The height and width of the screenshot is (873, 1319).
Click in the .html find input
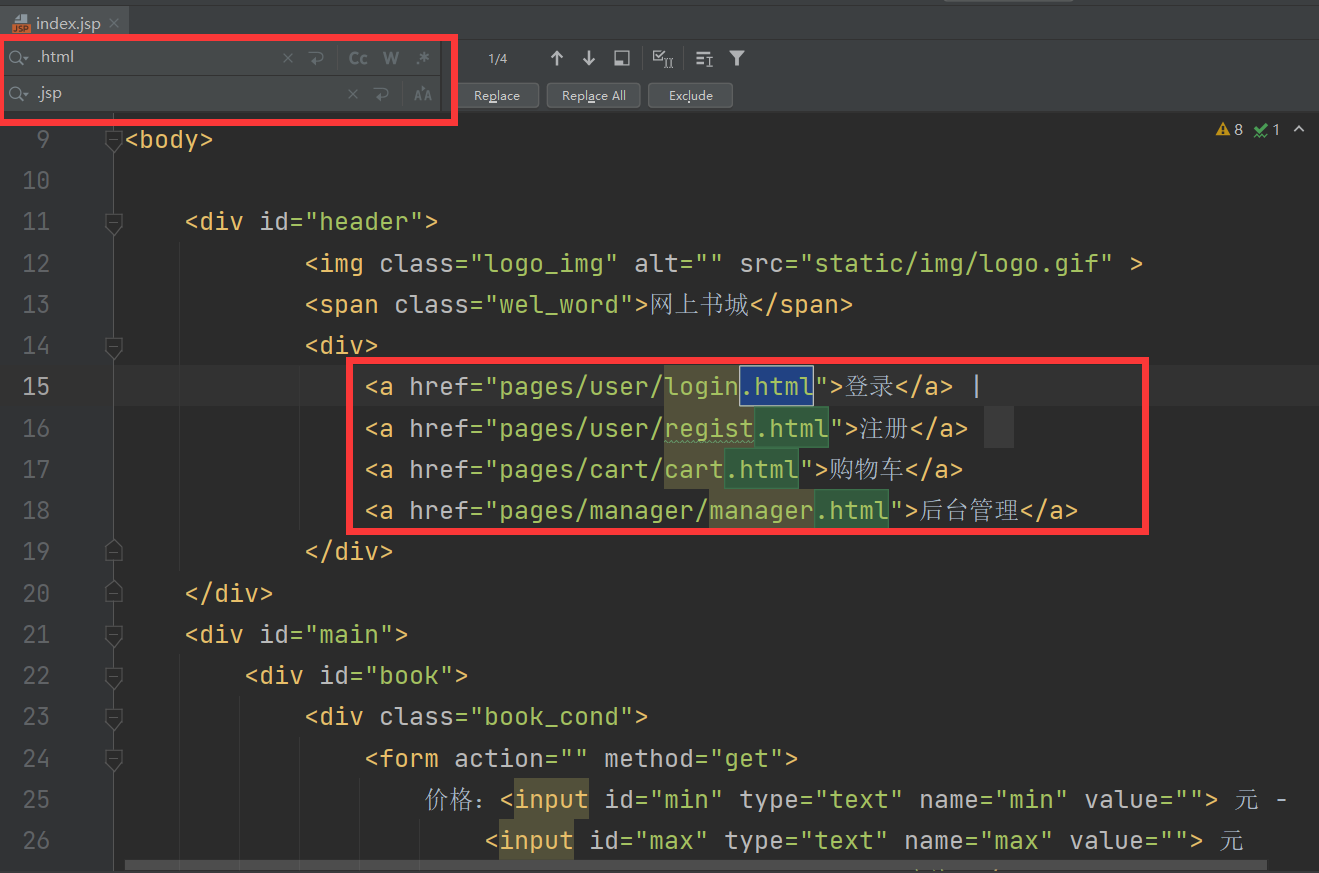pos(155,58)
